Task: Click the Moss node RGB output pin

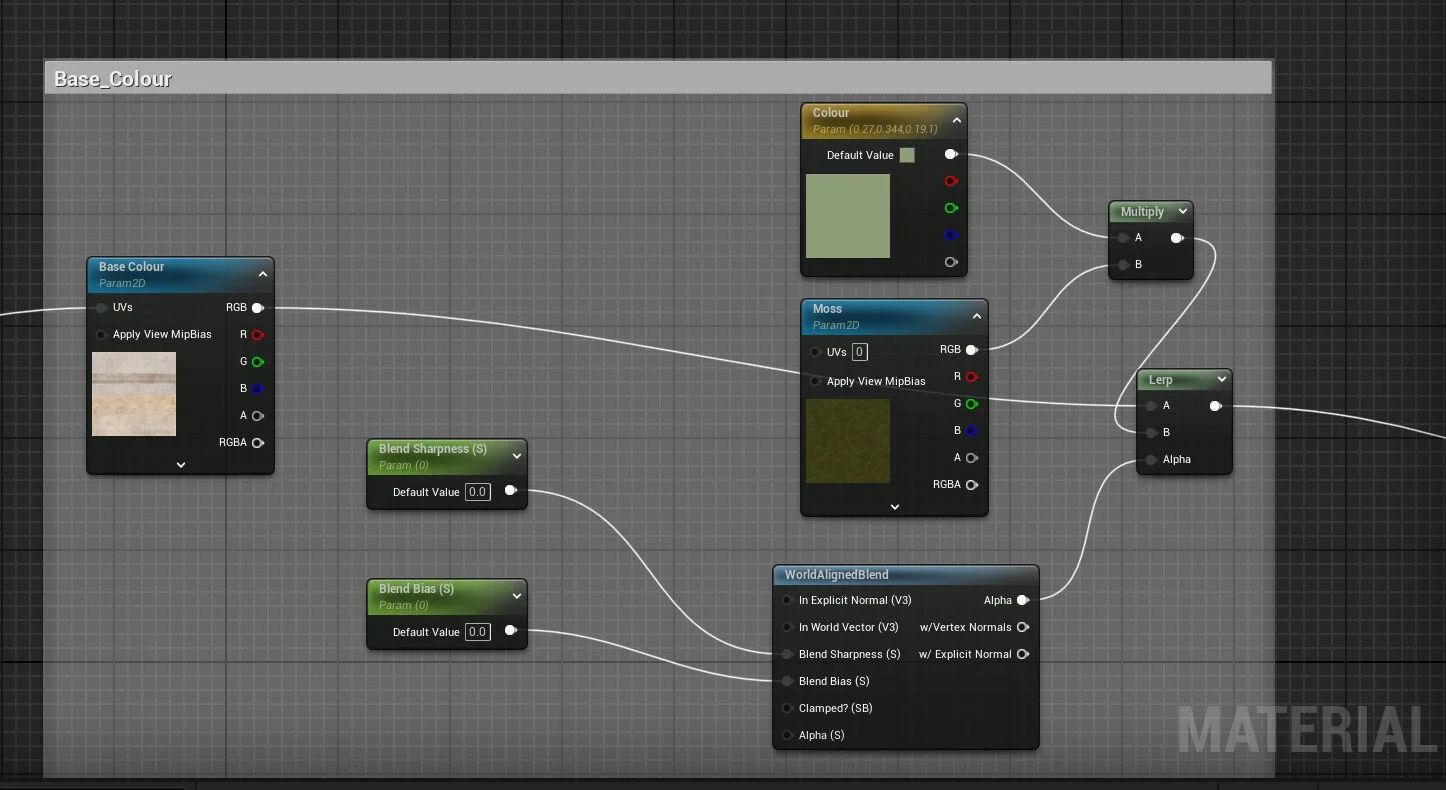Action: (971, 350)
